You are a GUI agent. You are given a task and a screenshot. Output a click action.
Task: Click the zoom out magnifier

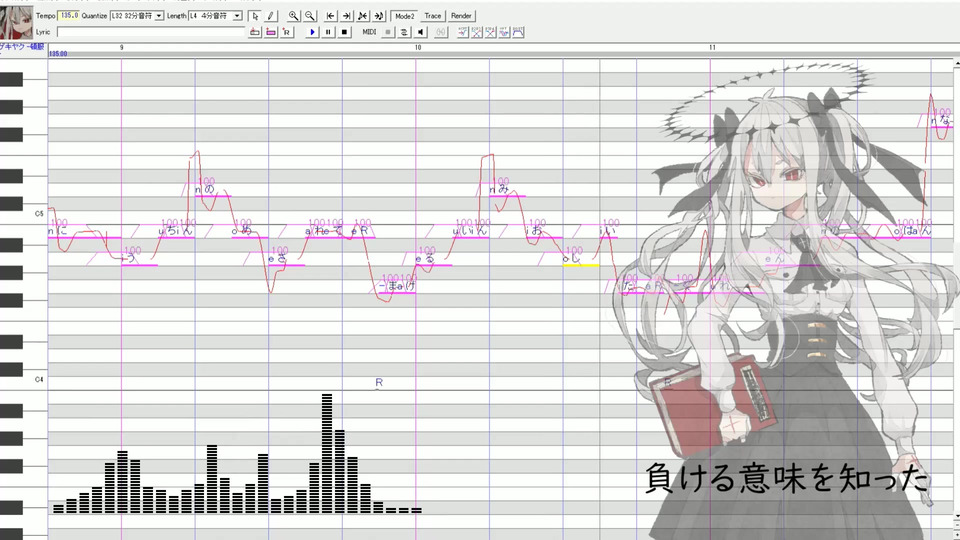click(x=310, y=16)
